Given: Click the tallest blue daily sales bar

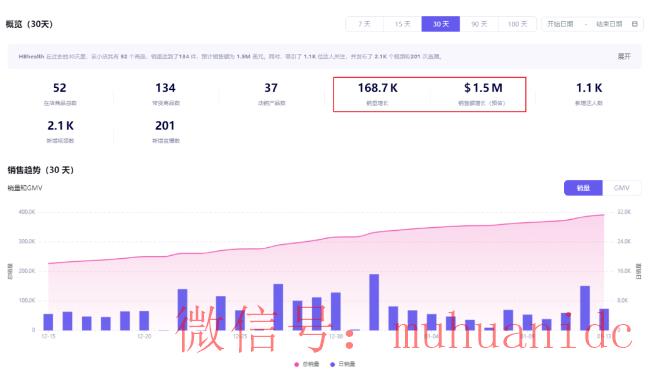Looking at the screenshot, I should tap(374, 302).
